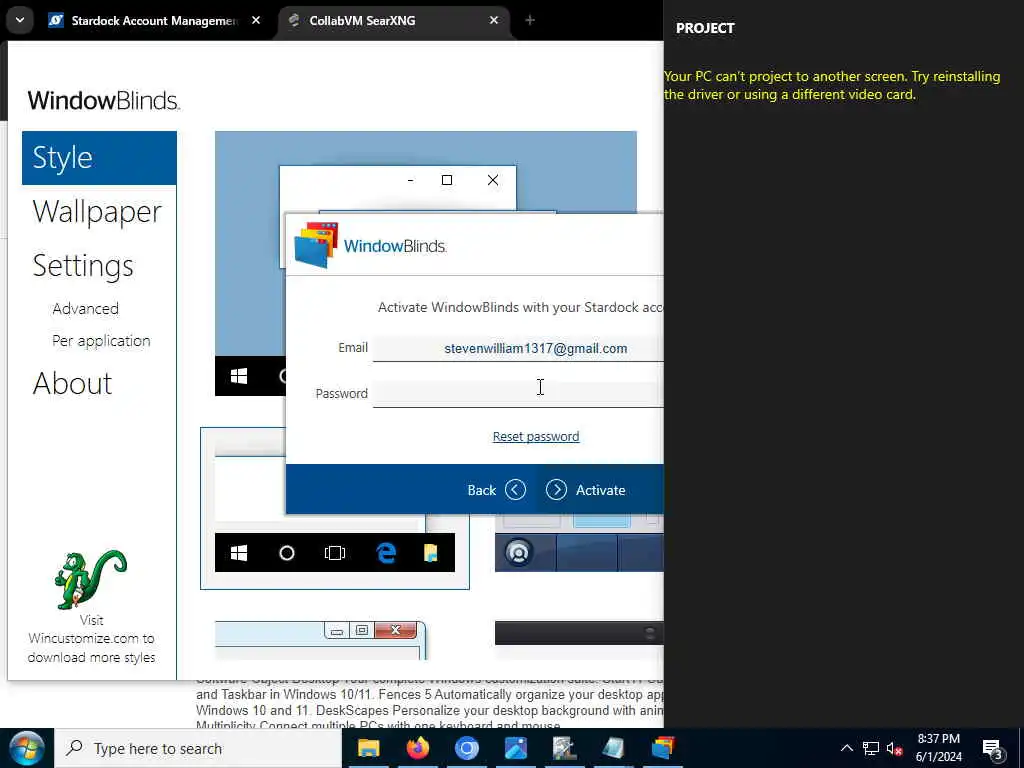Select the dark style thumbnail at bottom right
Image resolution: width=1024 pixels, height=768 pixels.
click(x=579, y=633)
